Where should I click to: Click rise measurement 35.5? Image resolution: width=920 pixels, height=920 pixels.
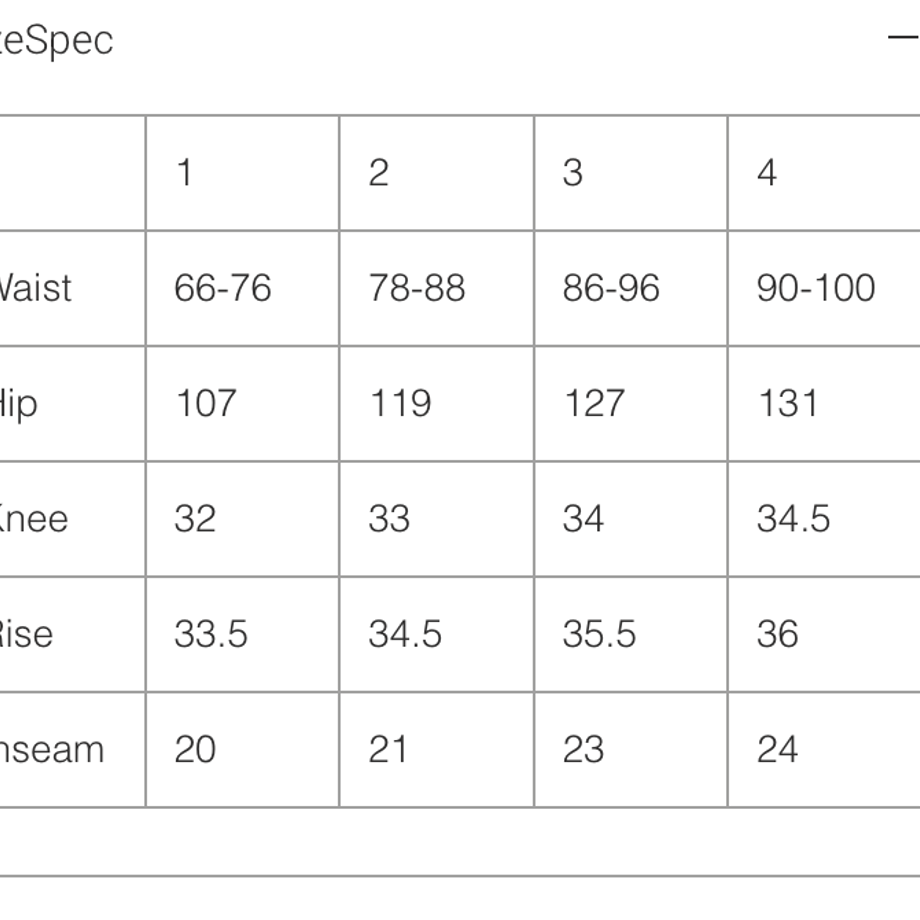[599, 634]
